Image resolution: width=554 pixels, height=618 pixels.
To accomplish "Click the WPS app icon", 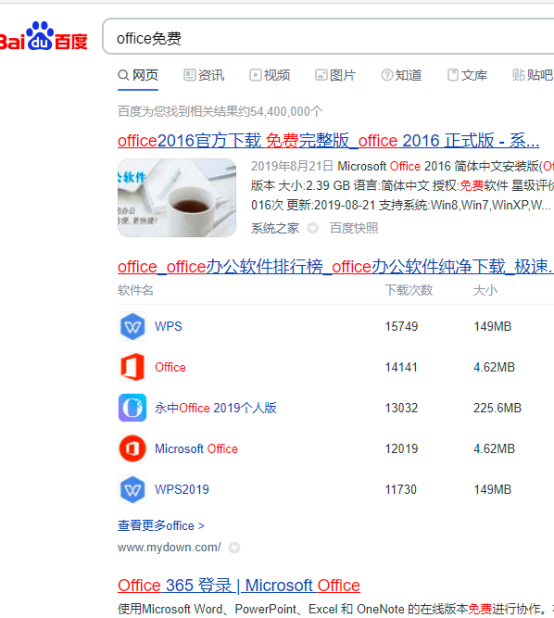I will point(132,326).
